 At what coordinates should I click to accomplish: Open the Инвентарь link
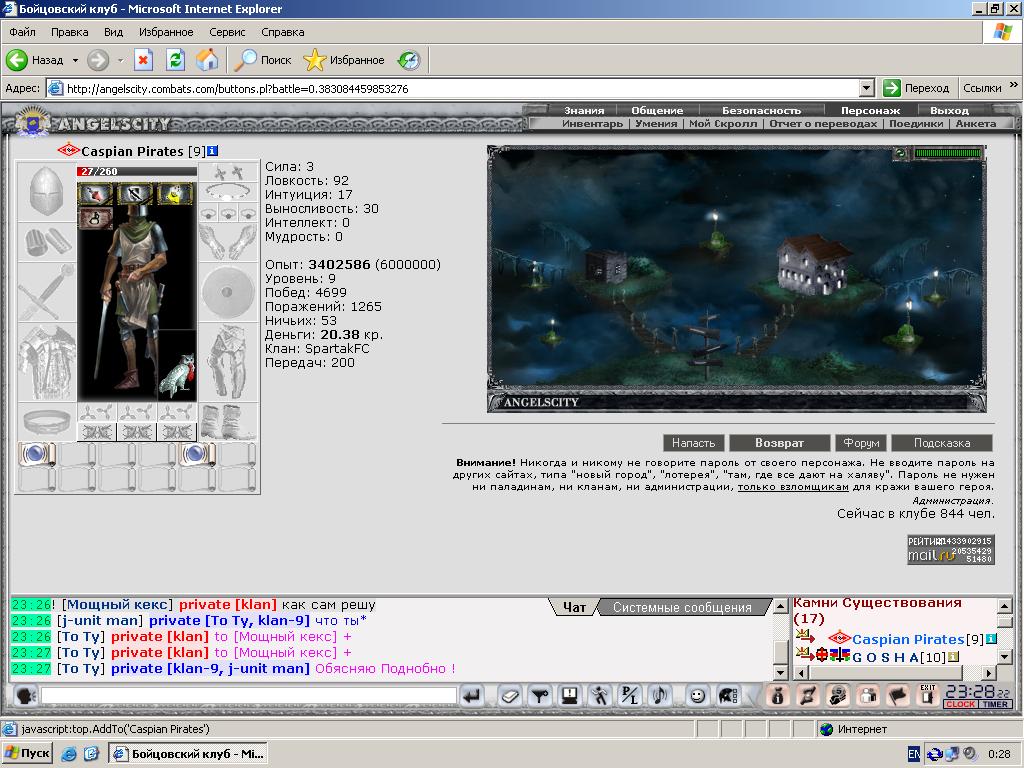[x=592, y=123]
